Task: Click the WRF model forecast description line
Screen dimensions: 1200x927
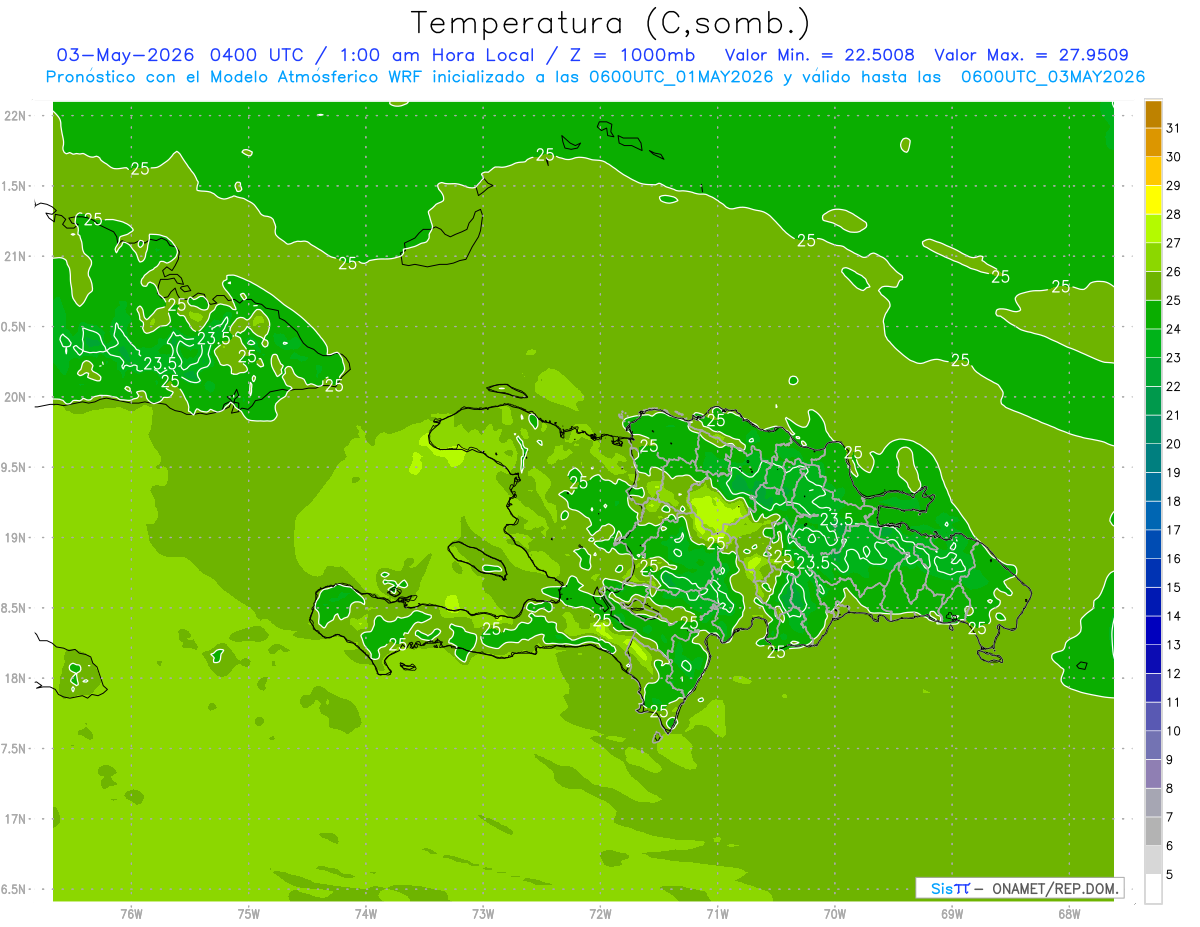Action: point(595,77)
